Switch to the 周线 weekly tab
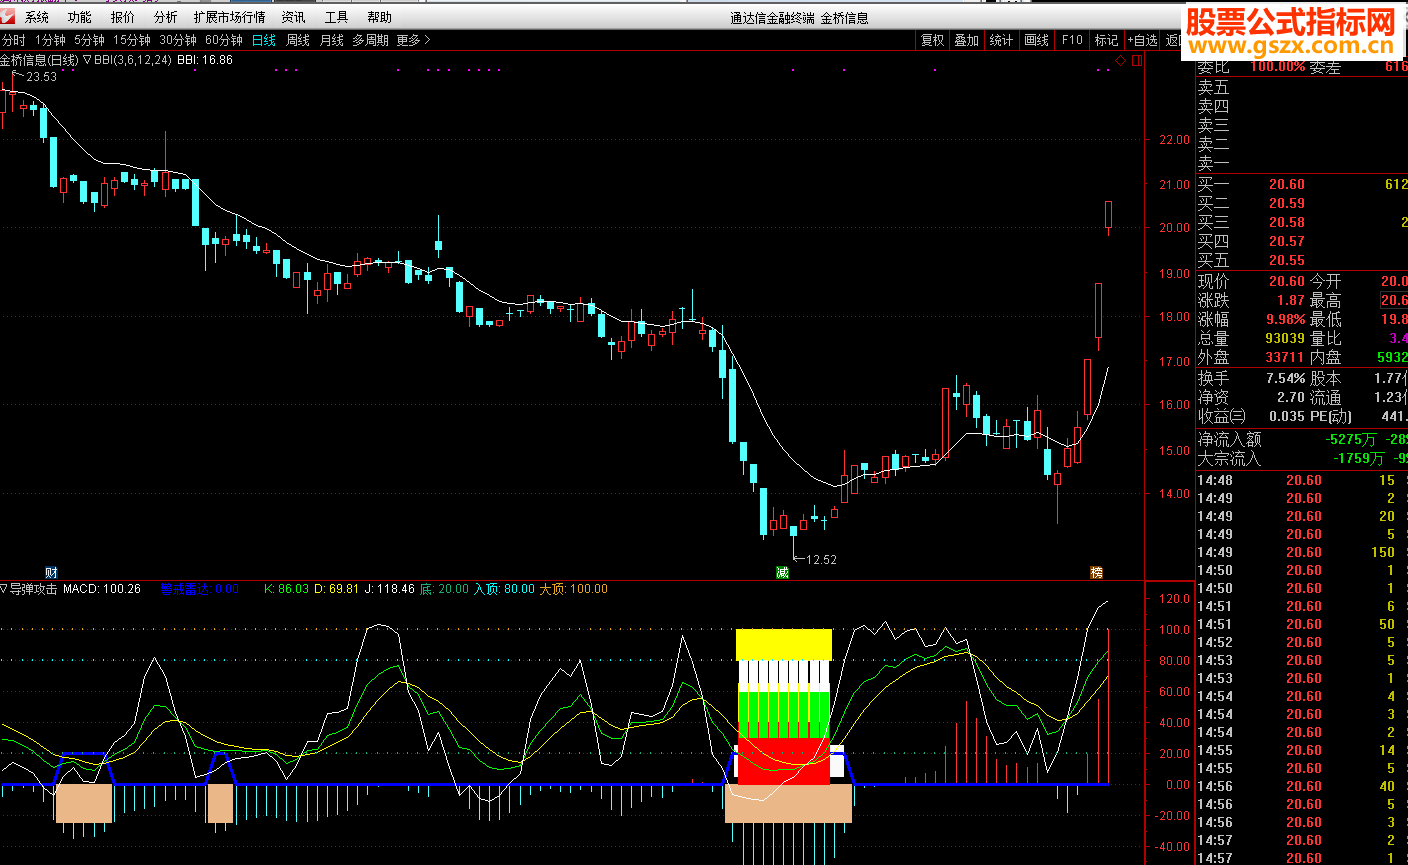1408x865 pixels. tap(298, 40)
